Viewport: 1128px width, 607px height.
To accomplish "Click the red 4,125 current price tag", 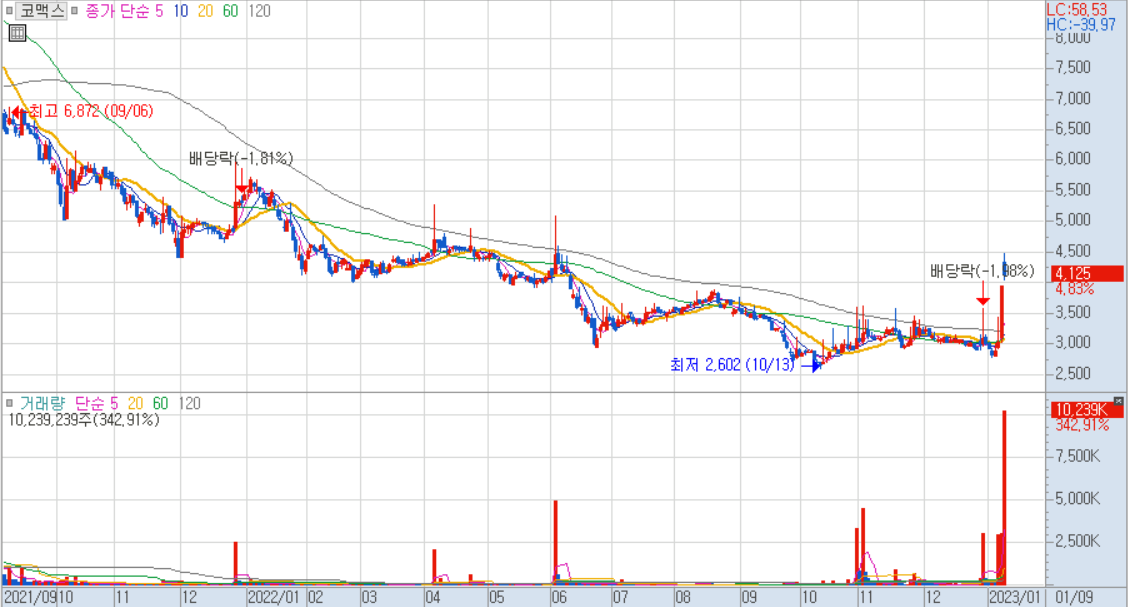I will click(x=1086, y=273).
